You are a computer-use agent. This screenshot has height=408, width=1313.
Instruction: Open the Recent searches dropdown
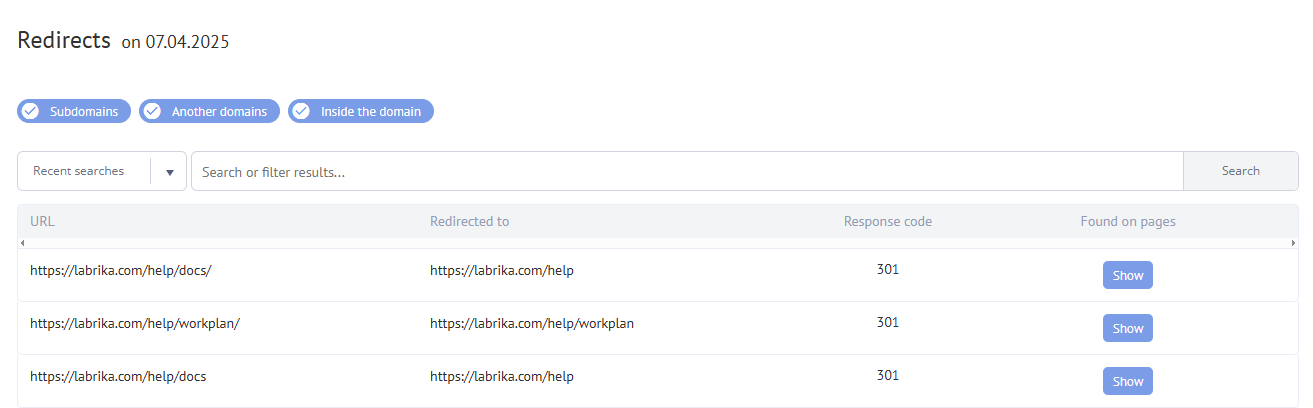[x=79, y=171]
